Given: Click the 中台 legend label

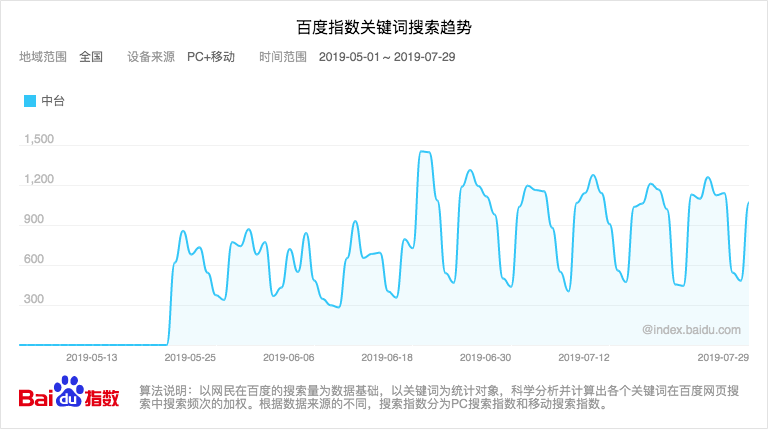Looking at the screenshot, I should click(x=53, y=101).
